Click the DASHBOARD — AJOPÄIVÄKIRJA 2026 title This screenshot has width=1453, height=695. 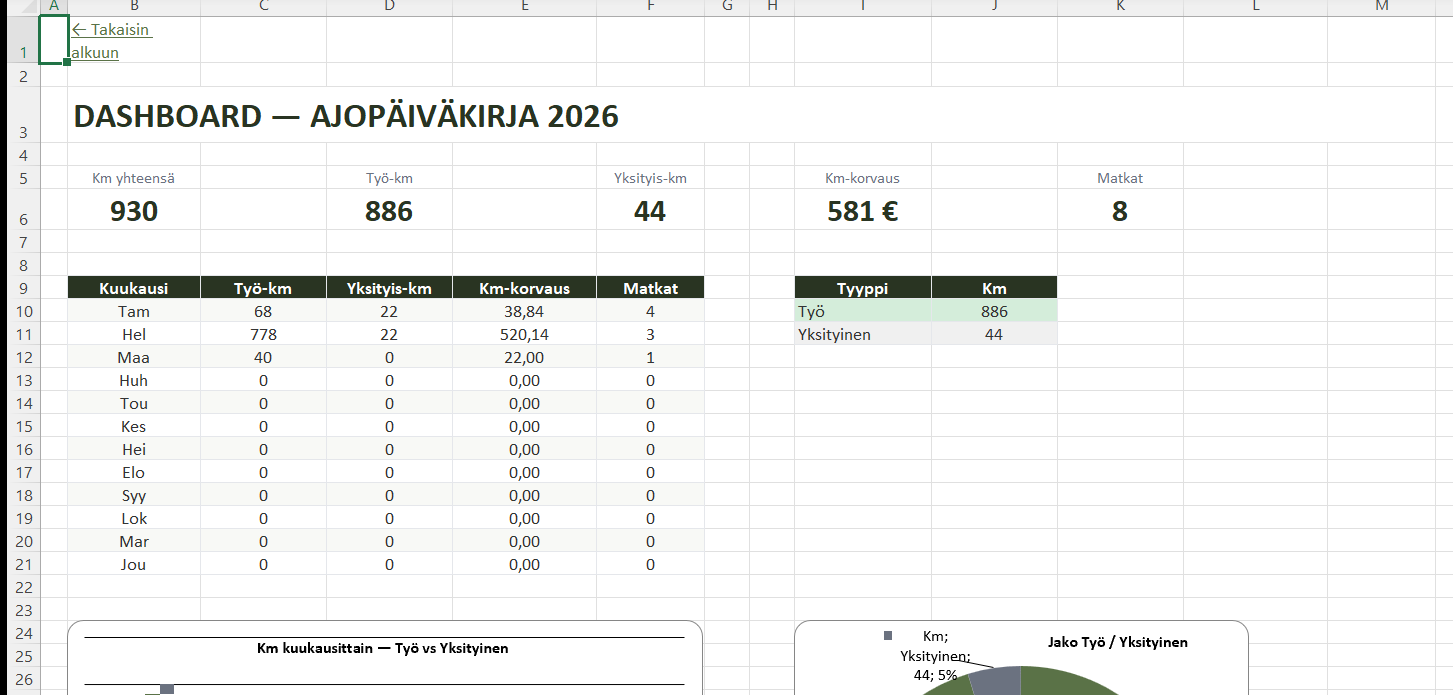[346, 117]
